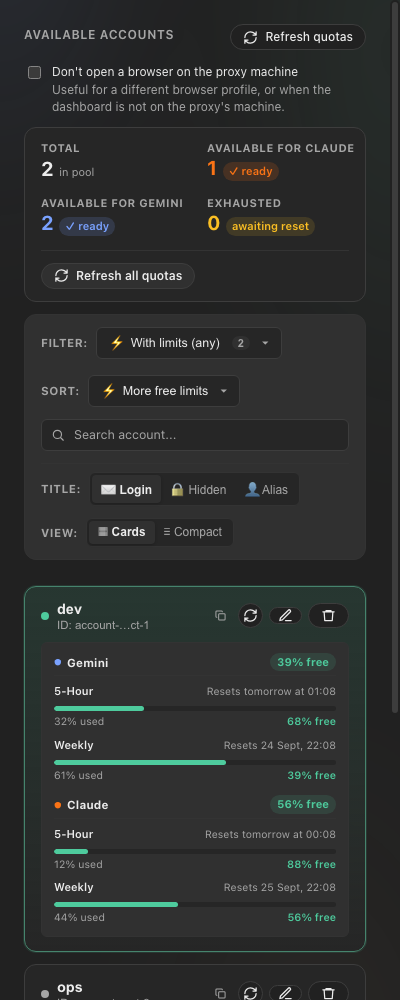This screenshot has height=1000, width=400.
Task: Edit the dev account
Action: pos(285,615)
